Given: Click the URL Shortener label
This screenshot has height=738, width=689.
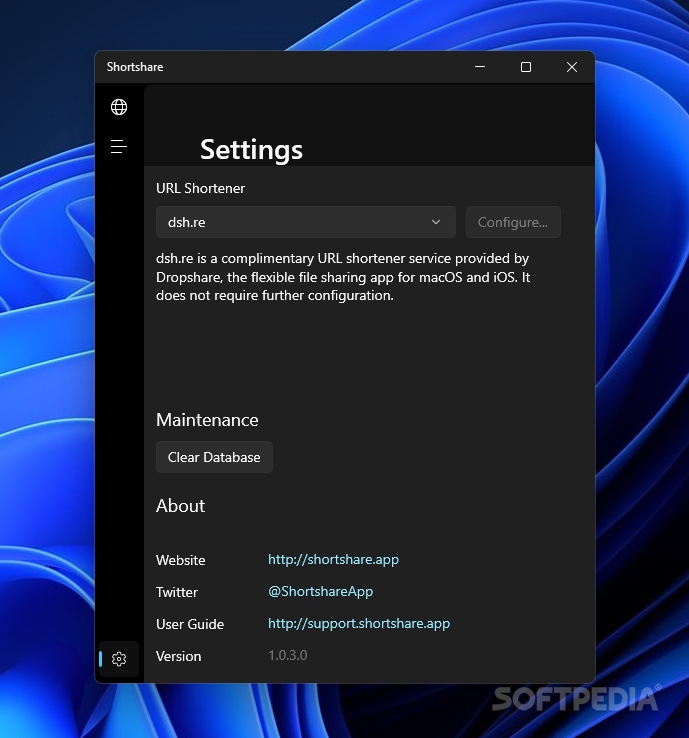Looking at the screenshot, I should (x=200, y=188).
